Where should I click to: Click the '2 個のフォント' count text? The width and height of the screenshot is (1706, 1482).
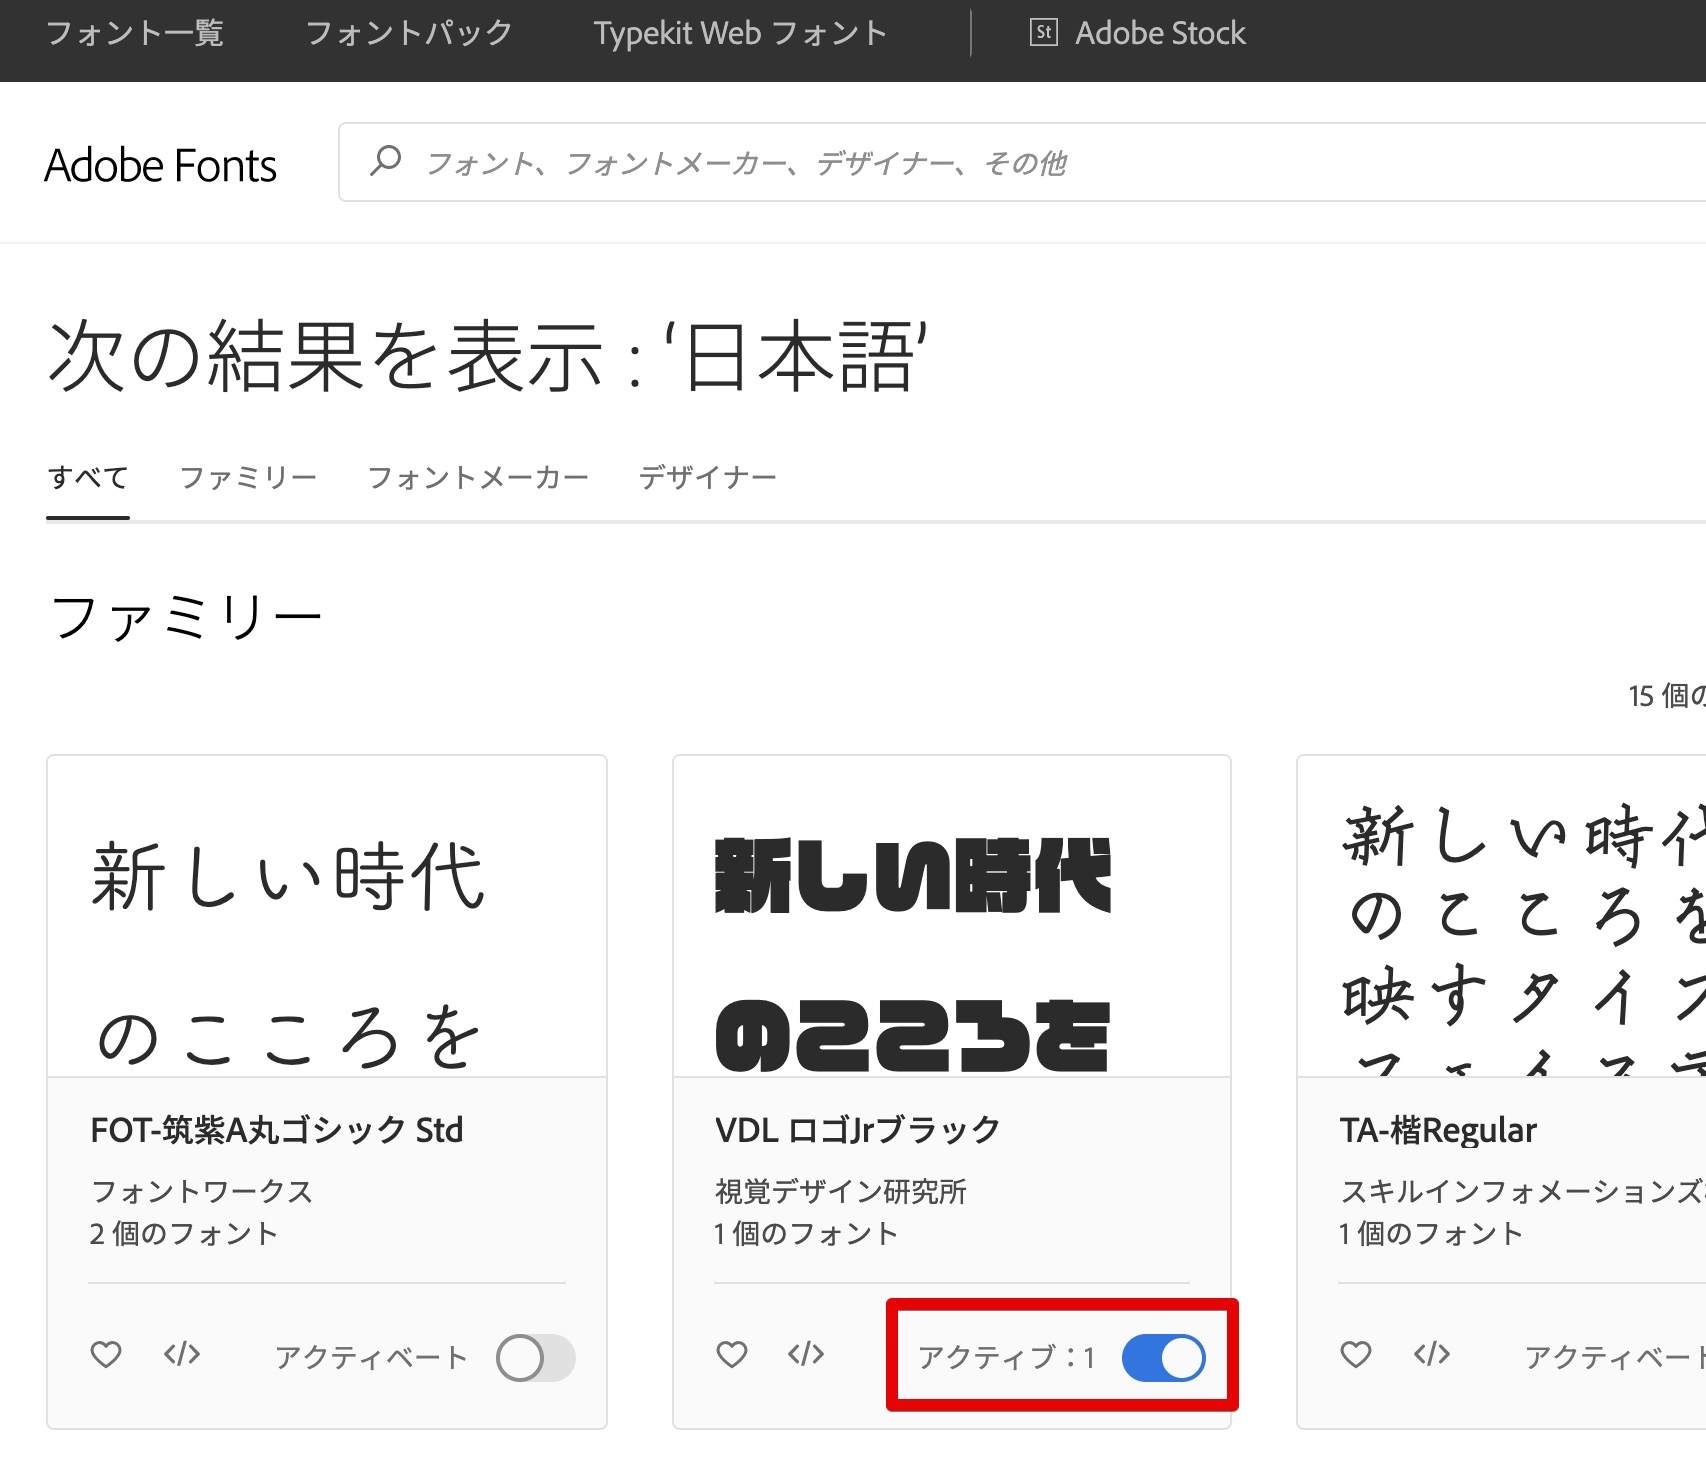[x=184, y=1233]
